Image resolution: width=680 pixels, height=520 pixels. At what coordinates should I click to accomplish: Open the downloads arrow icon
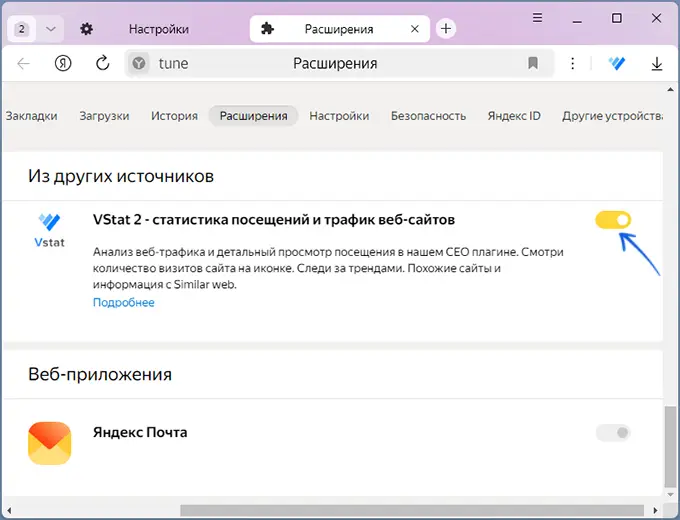[657, 64]
